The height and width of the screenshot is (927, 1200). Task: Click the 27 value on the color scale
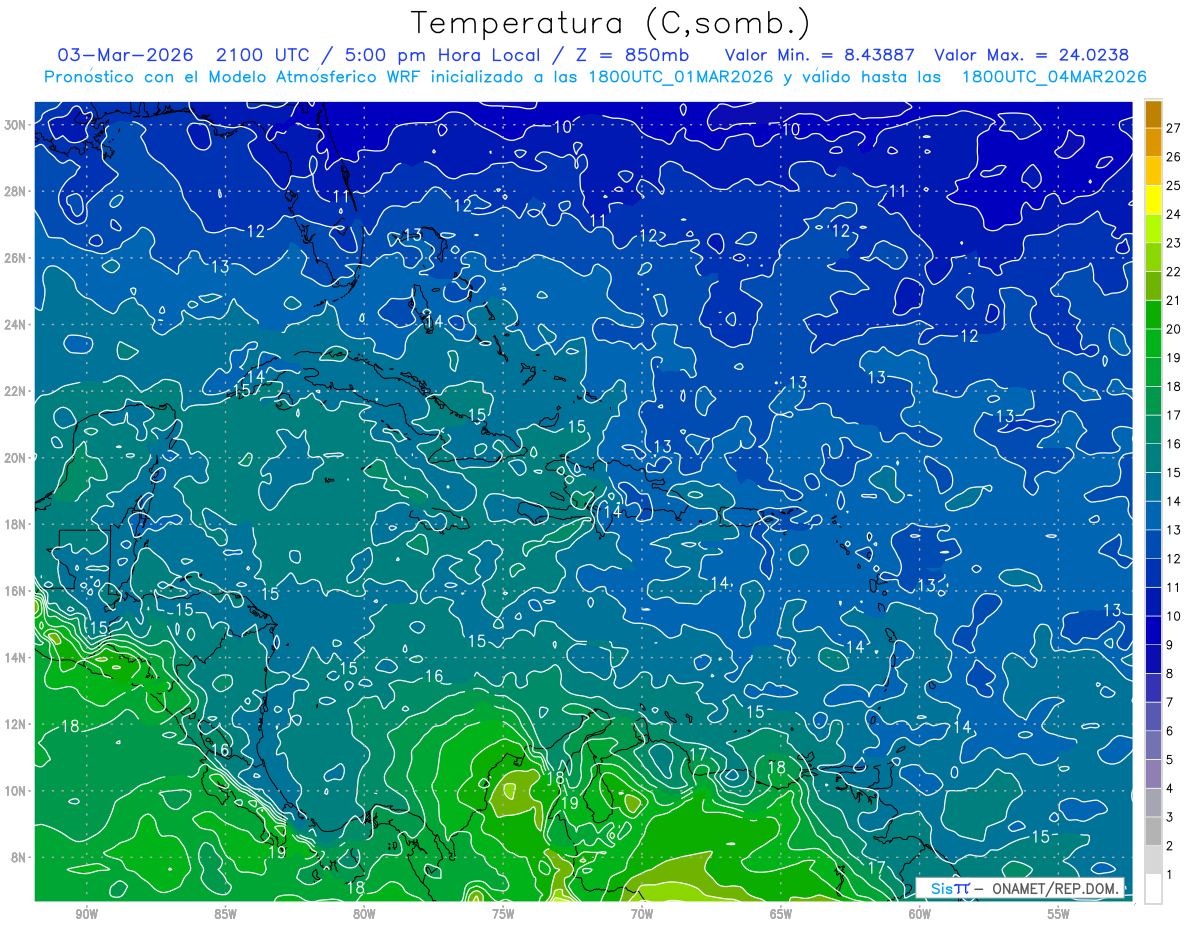1174,128
